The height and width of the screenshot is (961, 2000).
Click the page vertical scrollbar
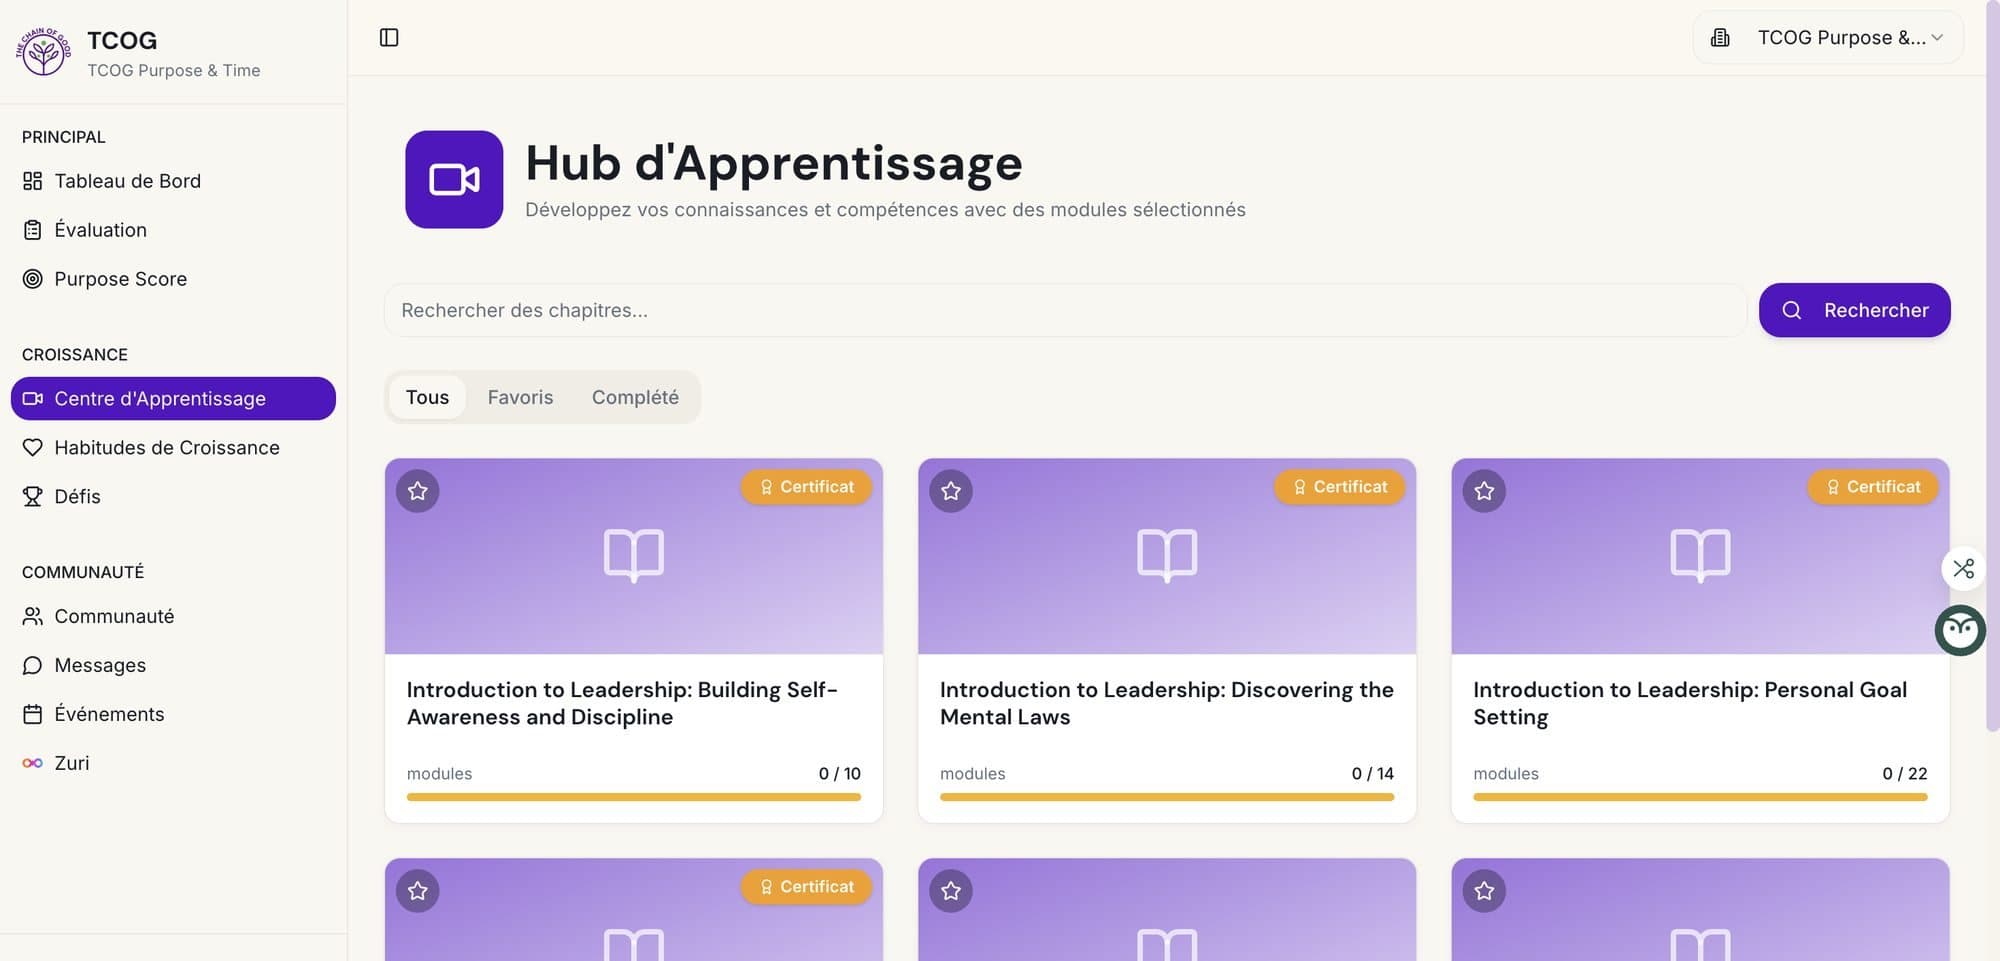tap(1992, 365)
